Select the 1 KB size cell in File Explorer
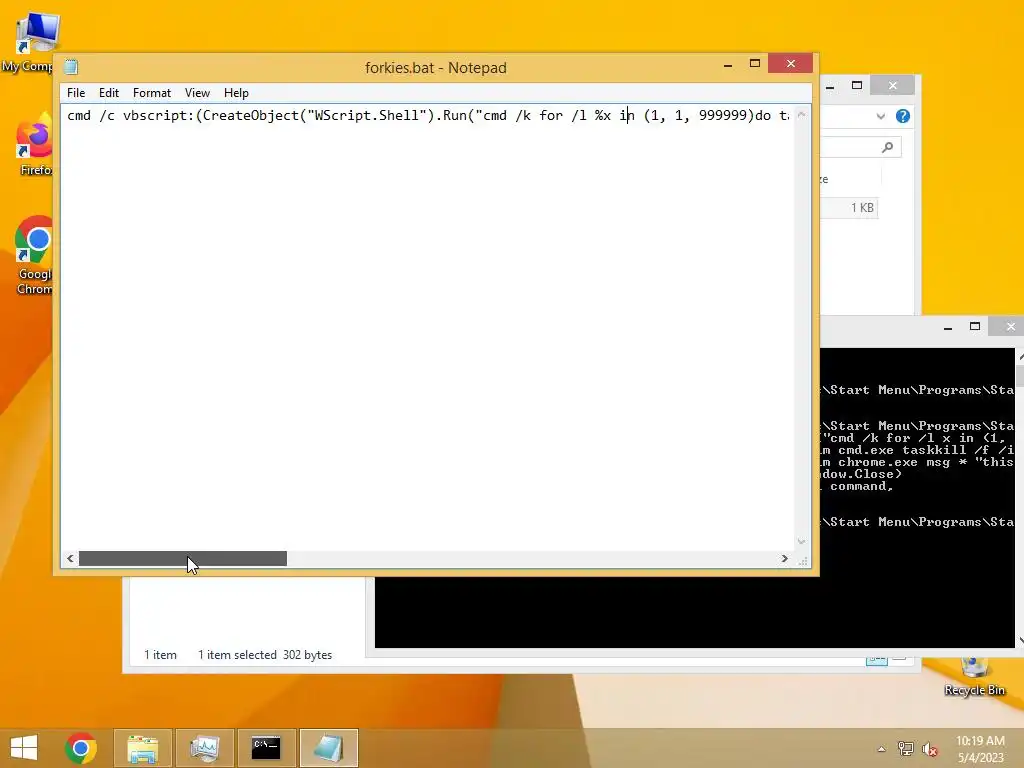The width and height of the screenshot is (1024, 768). pos(861,208)
